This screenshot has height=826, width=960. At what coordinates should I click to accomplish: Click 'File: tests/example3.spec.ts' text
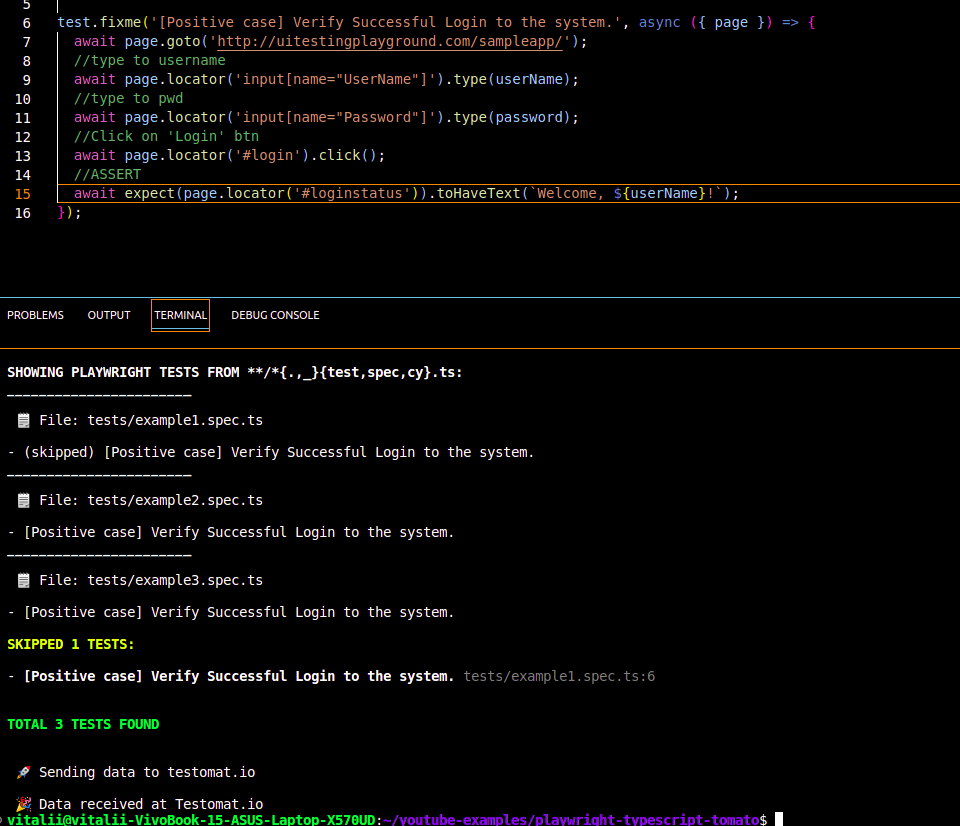[x=151, y=580]
